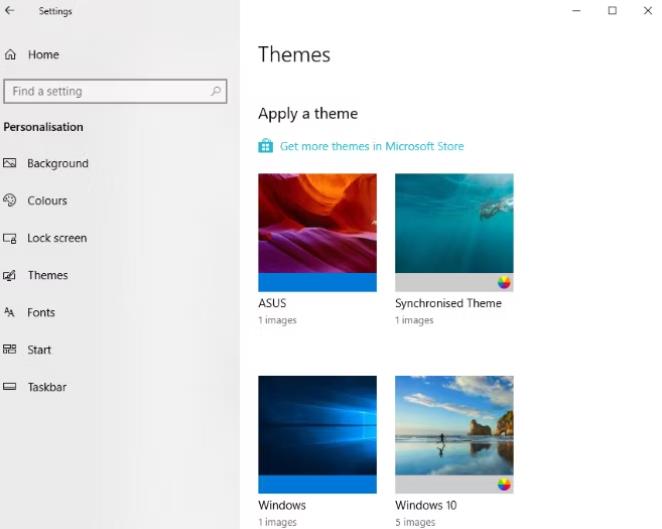Image resolution: width=662 pixels, height=529 pixels.
Task: Maximize the Settings window
Action: click(x=612, y=11)
